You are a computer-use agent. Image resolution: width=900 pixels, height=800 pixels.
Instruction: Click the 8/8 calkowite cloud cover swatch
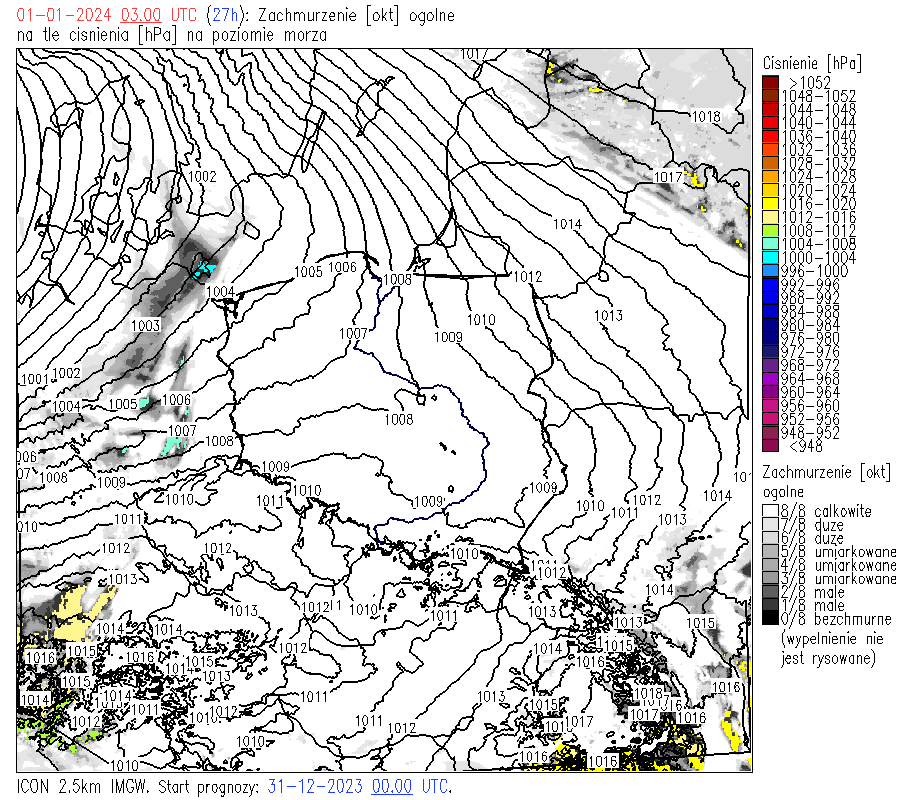(770, 511)
